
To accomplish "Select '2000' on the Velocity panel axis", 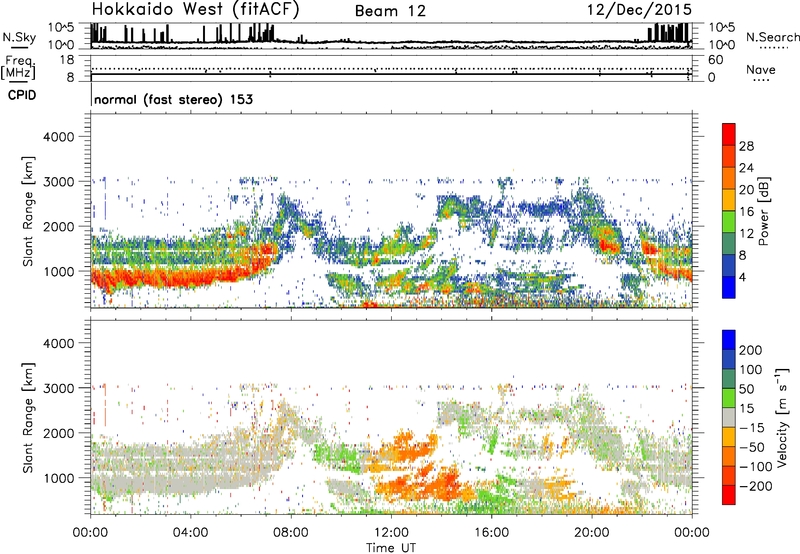I will click(x=58, y=433).
